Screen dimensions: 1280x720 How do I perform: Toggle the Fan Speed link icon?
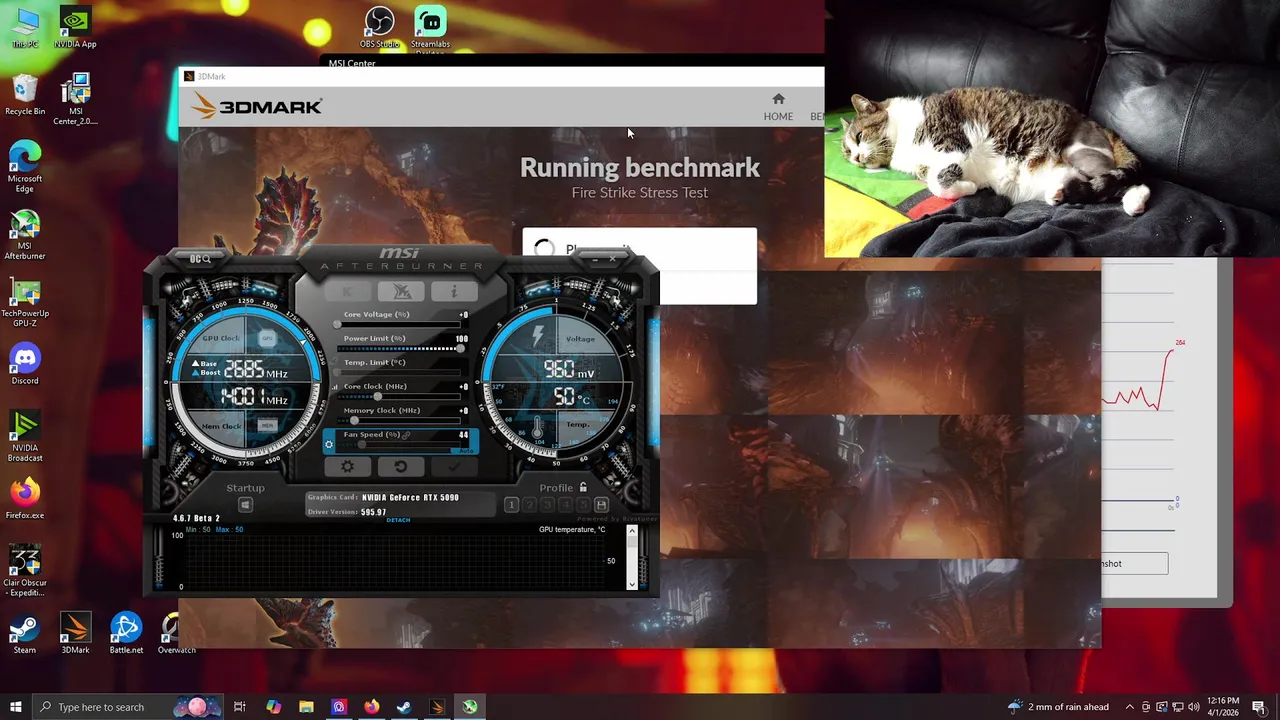coord(406,435)
